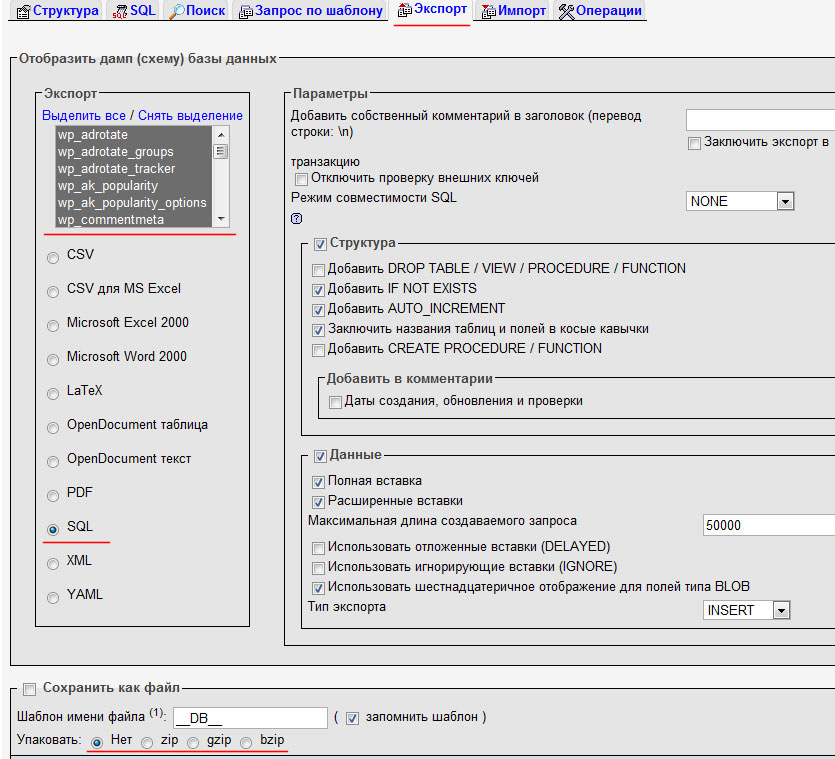This screenshot has height=759, width=835.
Task: Select wp_ak_popularity_options table in list
Action: click(x=134, y=203)
